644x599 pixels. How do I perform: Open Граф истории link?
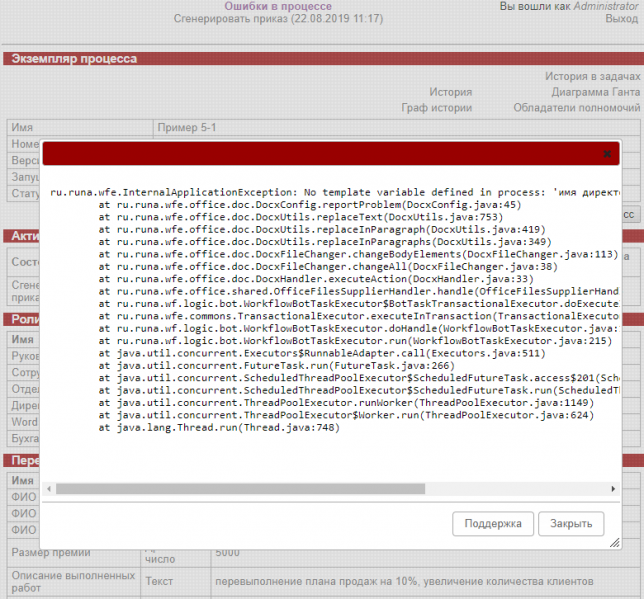tap(437, 108)
